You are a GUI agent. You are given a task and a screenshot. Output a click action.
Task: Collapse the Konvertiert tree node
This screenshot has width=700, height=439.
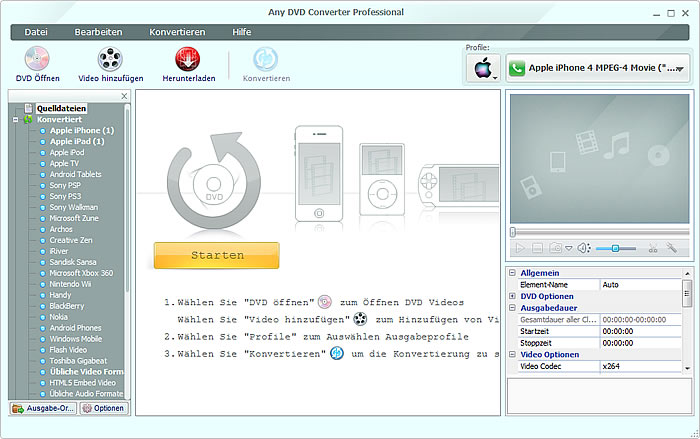tap(16, 119)
